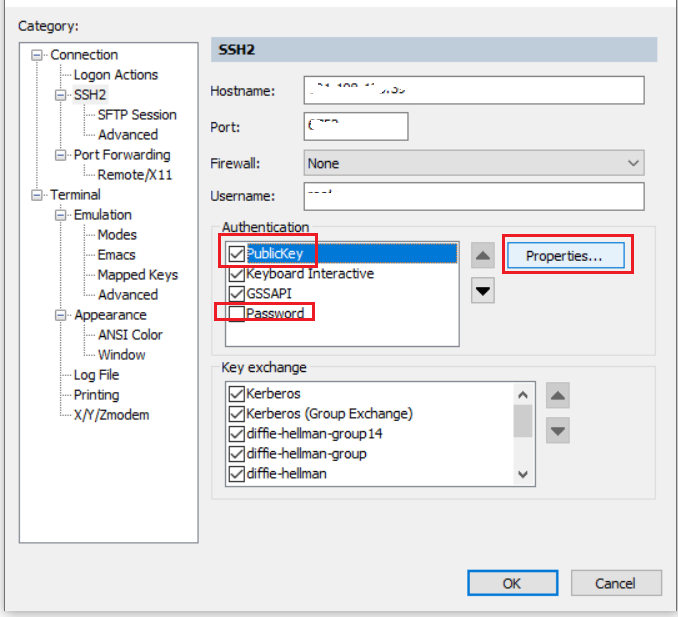Collapse the Appearance tree node
Viewport: 678px width, 617px height.
tap(61, 315)
